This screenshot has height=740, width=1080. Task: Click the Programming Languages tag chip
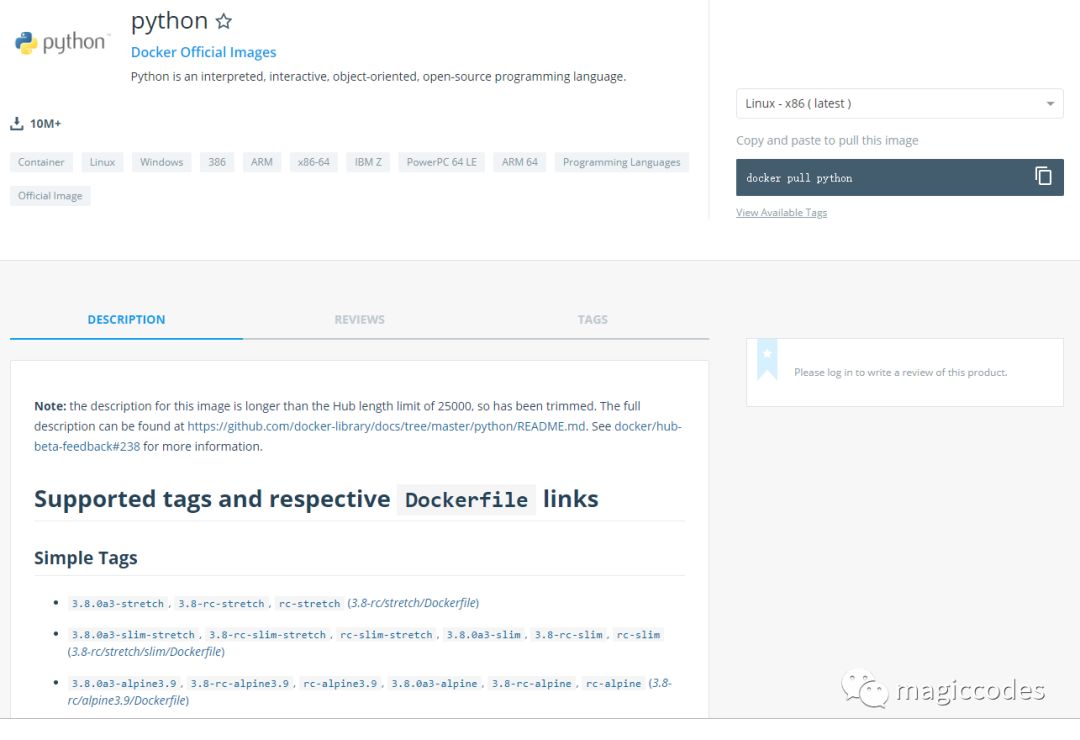point(621,162)
